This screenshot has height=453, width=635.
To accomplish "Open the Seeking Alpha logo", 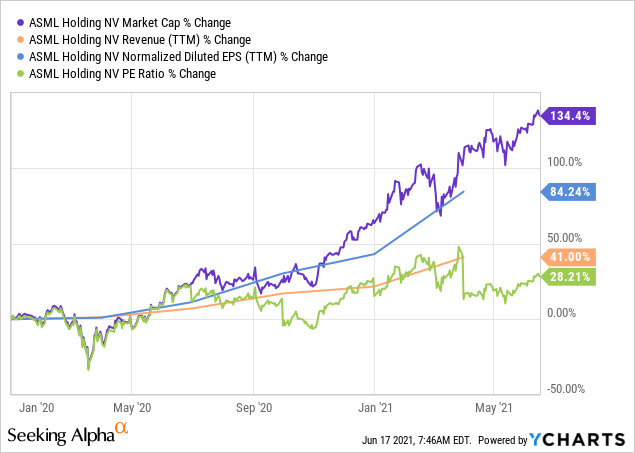I will [68, 434].
